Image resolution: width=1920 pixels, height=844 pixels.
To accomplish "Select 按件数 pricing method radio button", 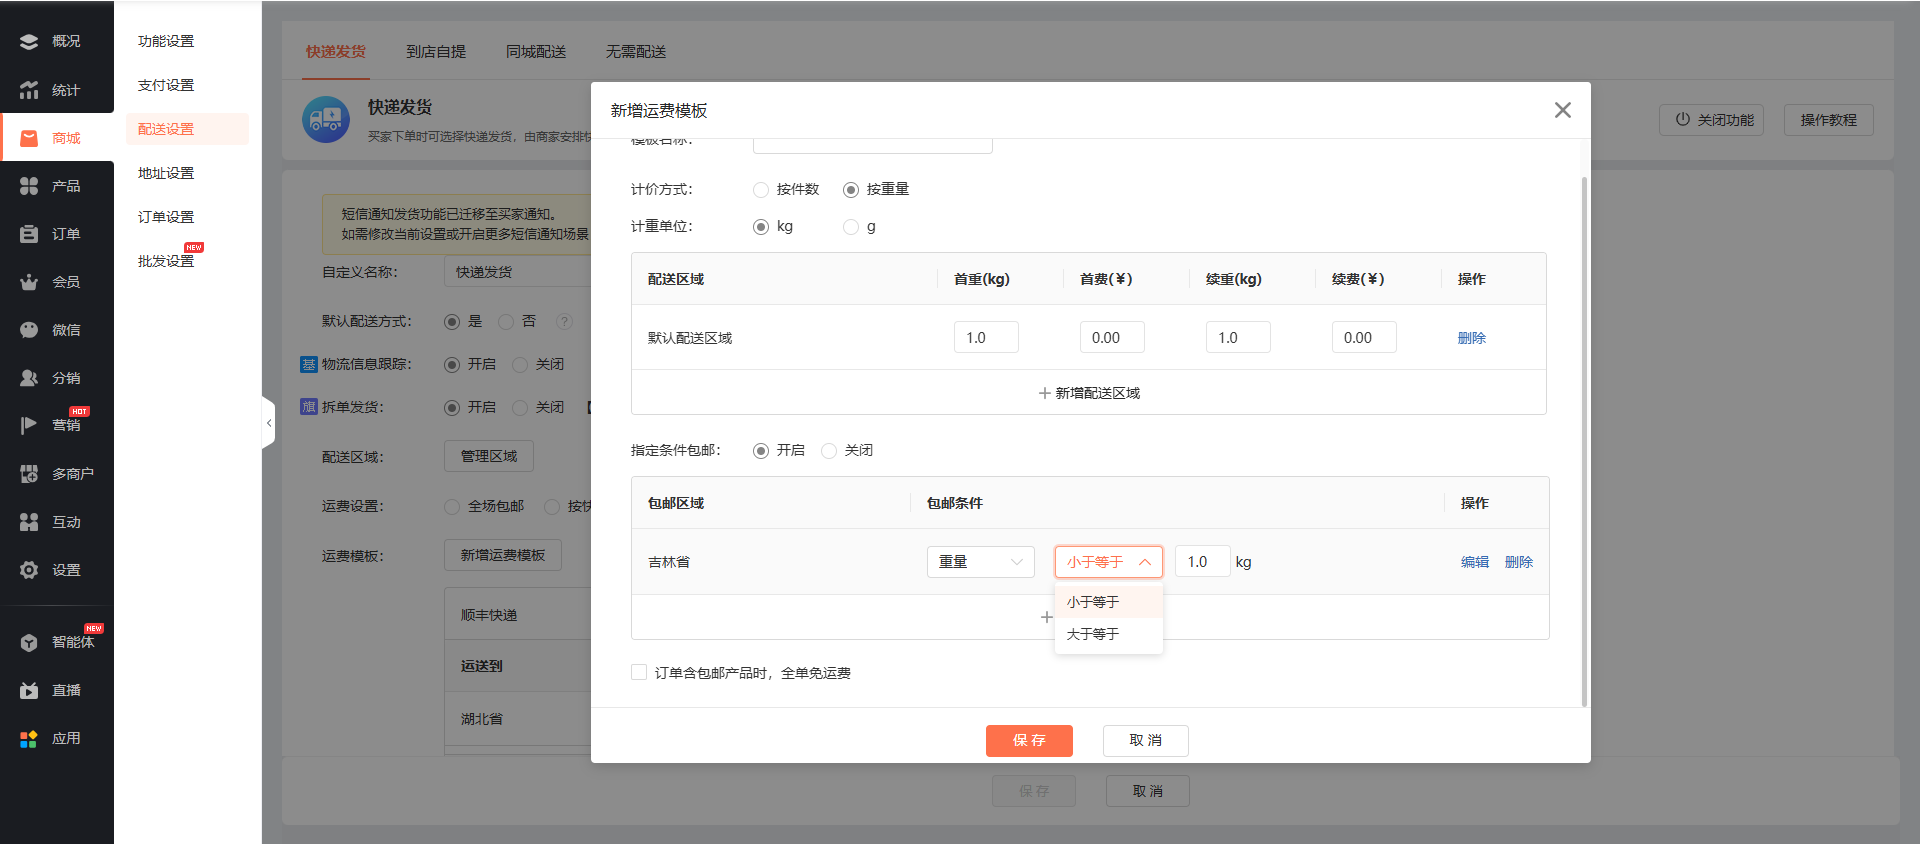I will (x=761, y=190).
